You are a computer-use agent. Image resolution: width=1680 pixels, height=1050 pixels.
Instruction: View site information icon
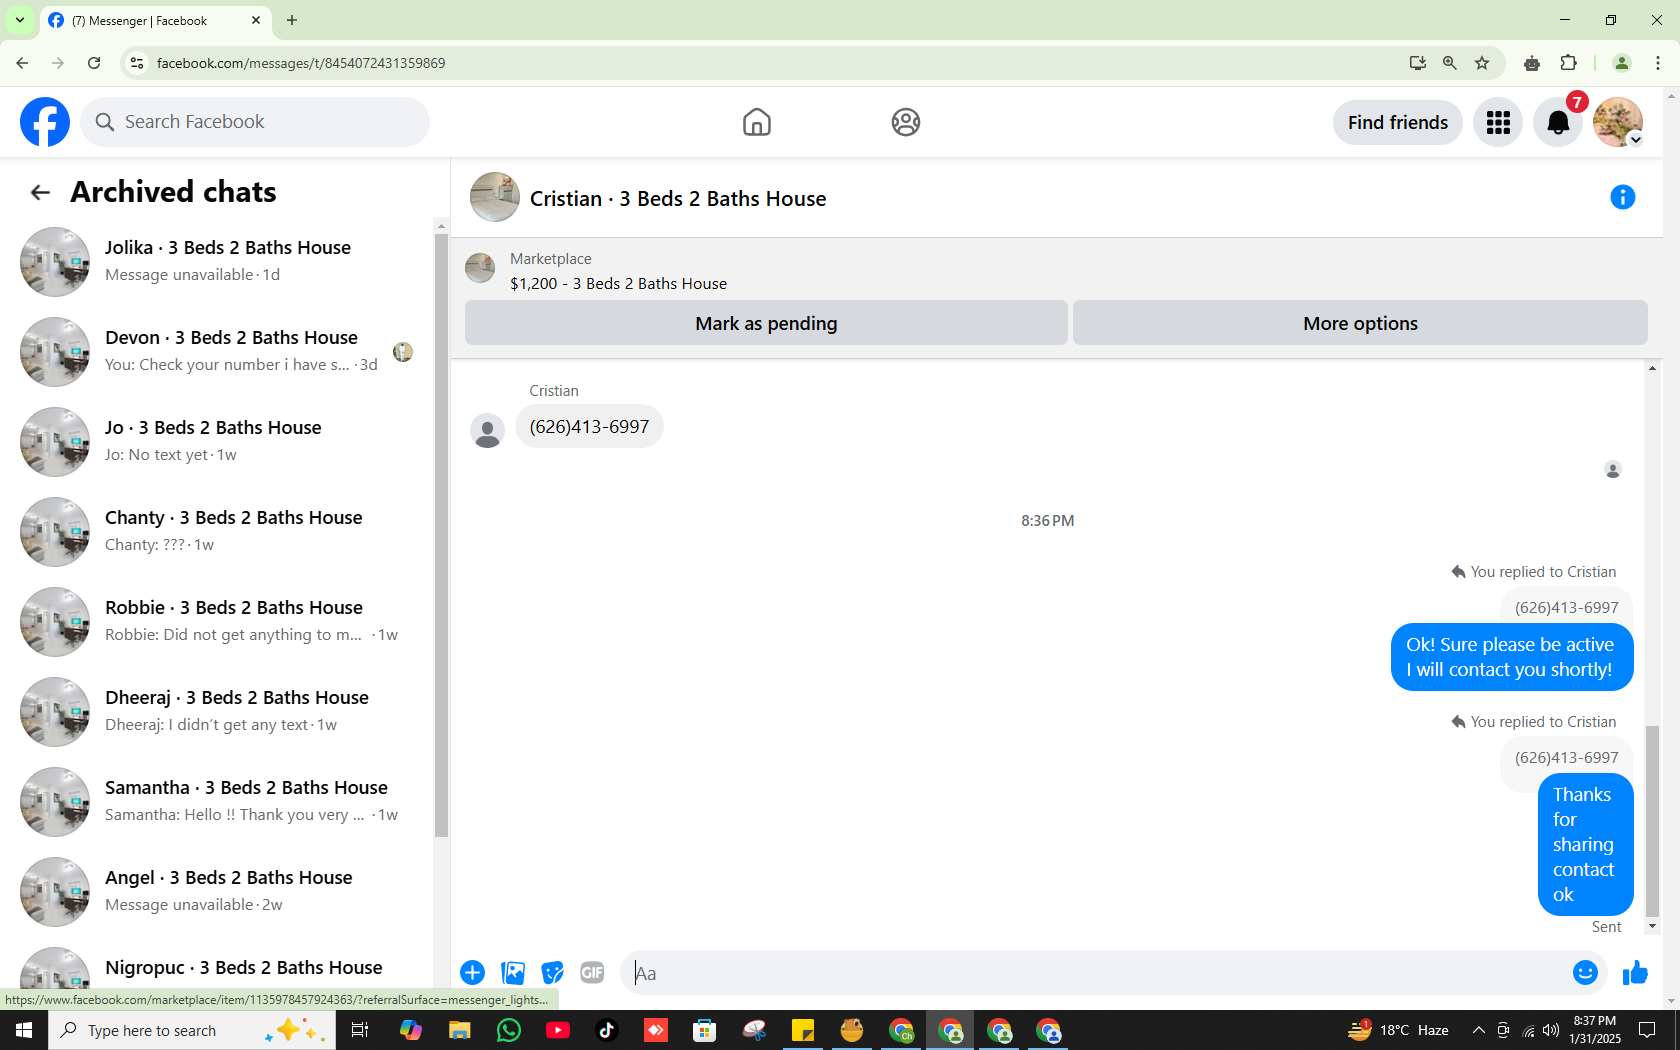click(x=137, y=63)
